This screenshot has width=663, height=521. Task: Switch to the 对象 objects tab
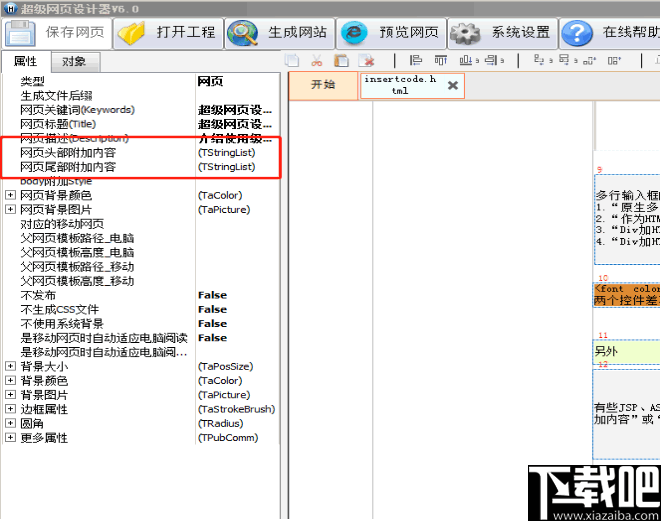74,62
